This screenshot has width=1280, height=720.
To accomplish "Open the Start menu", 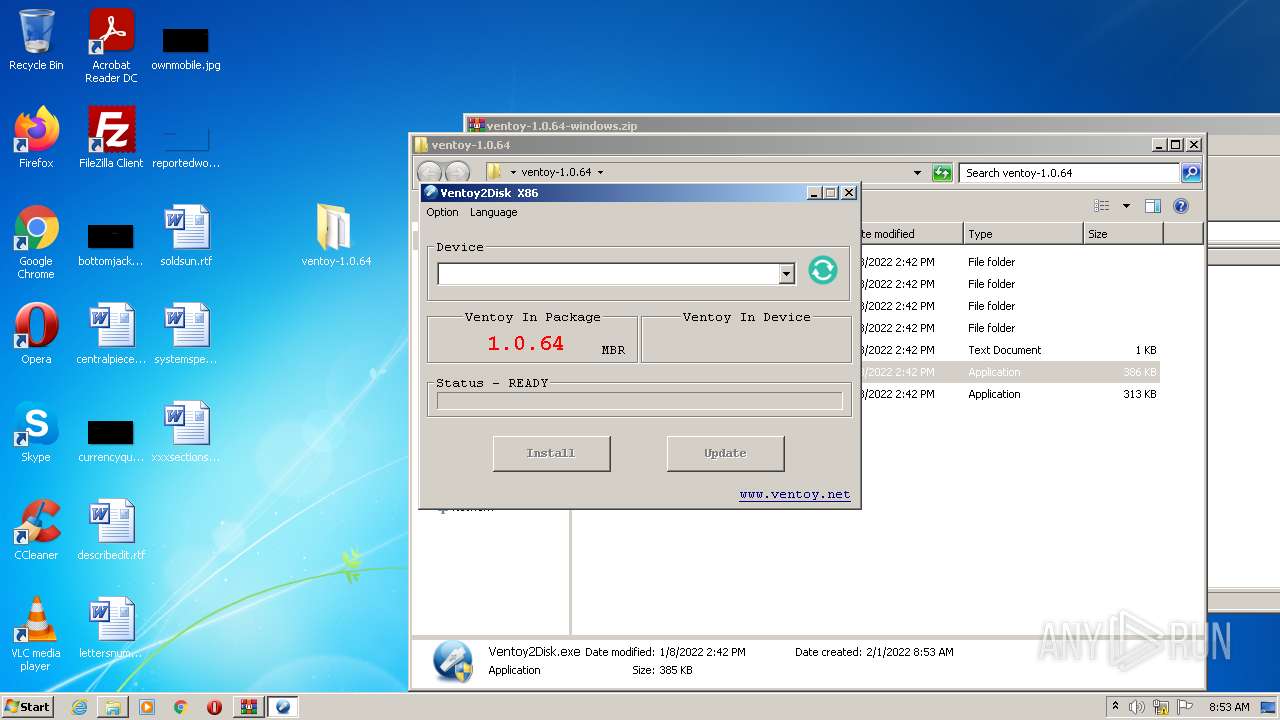I will pos(28,706).
